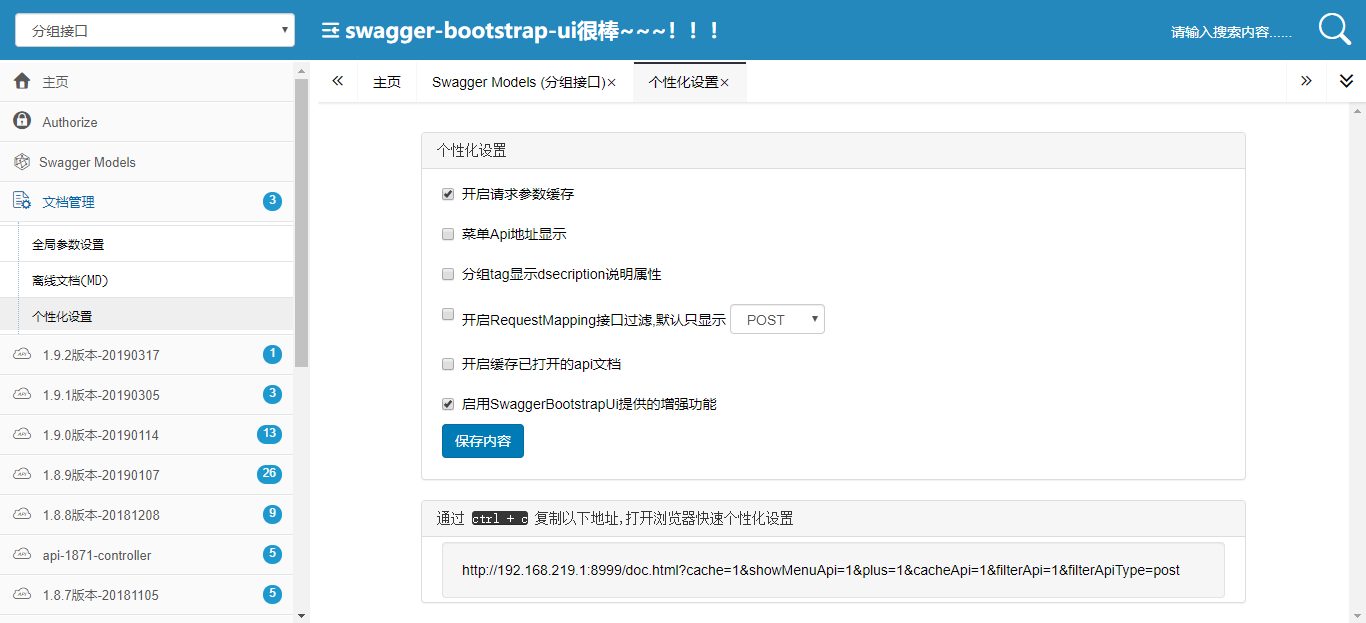Open home via the house icon

pyautogui.click(x=22, y=81)
